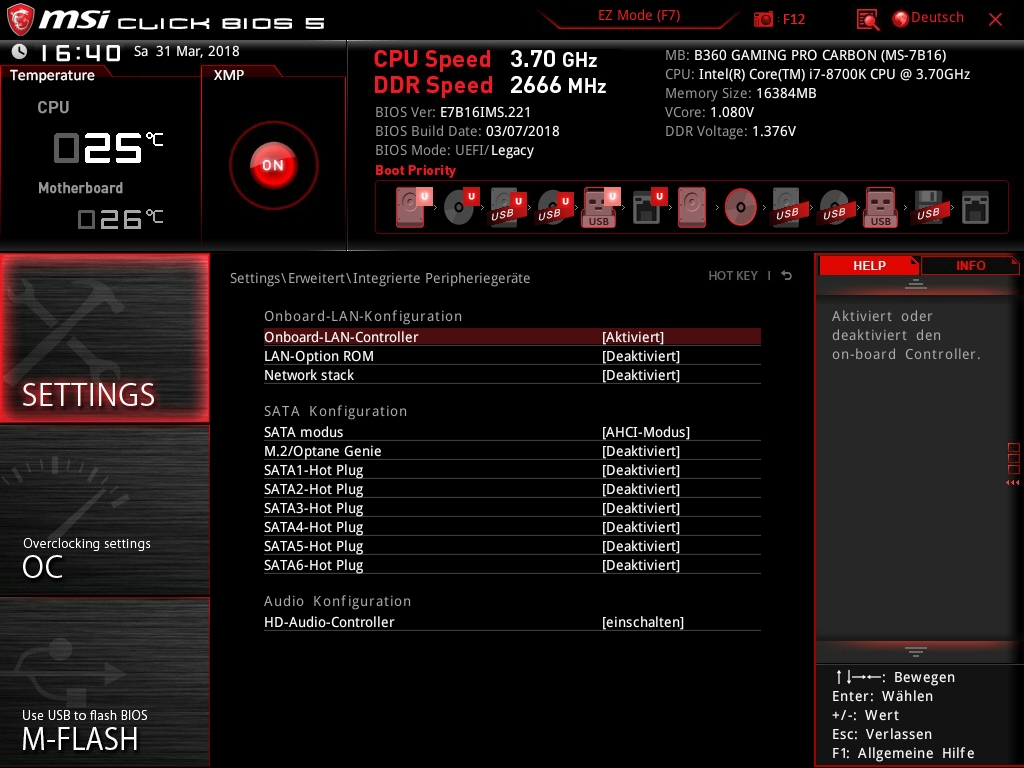This screenshot has height=768, width=1024.
Task: Click the help panel bottom scroll handle
Action: [916, 652]
